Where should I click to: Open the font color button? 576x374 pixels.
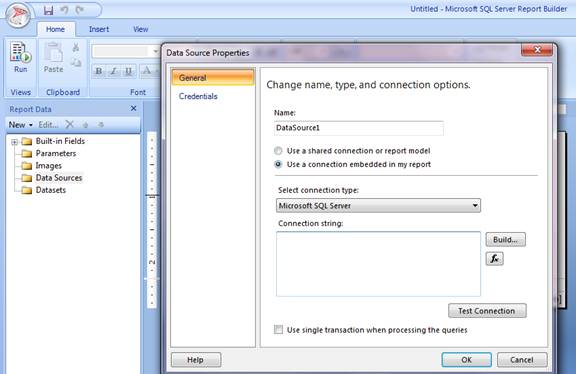click(147, 71)
